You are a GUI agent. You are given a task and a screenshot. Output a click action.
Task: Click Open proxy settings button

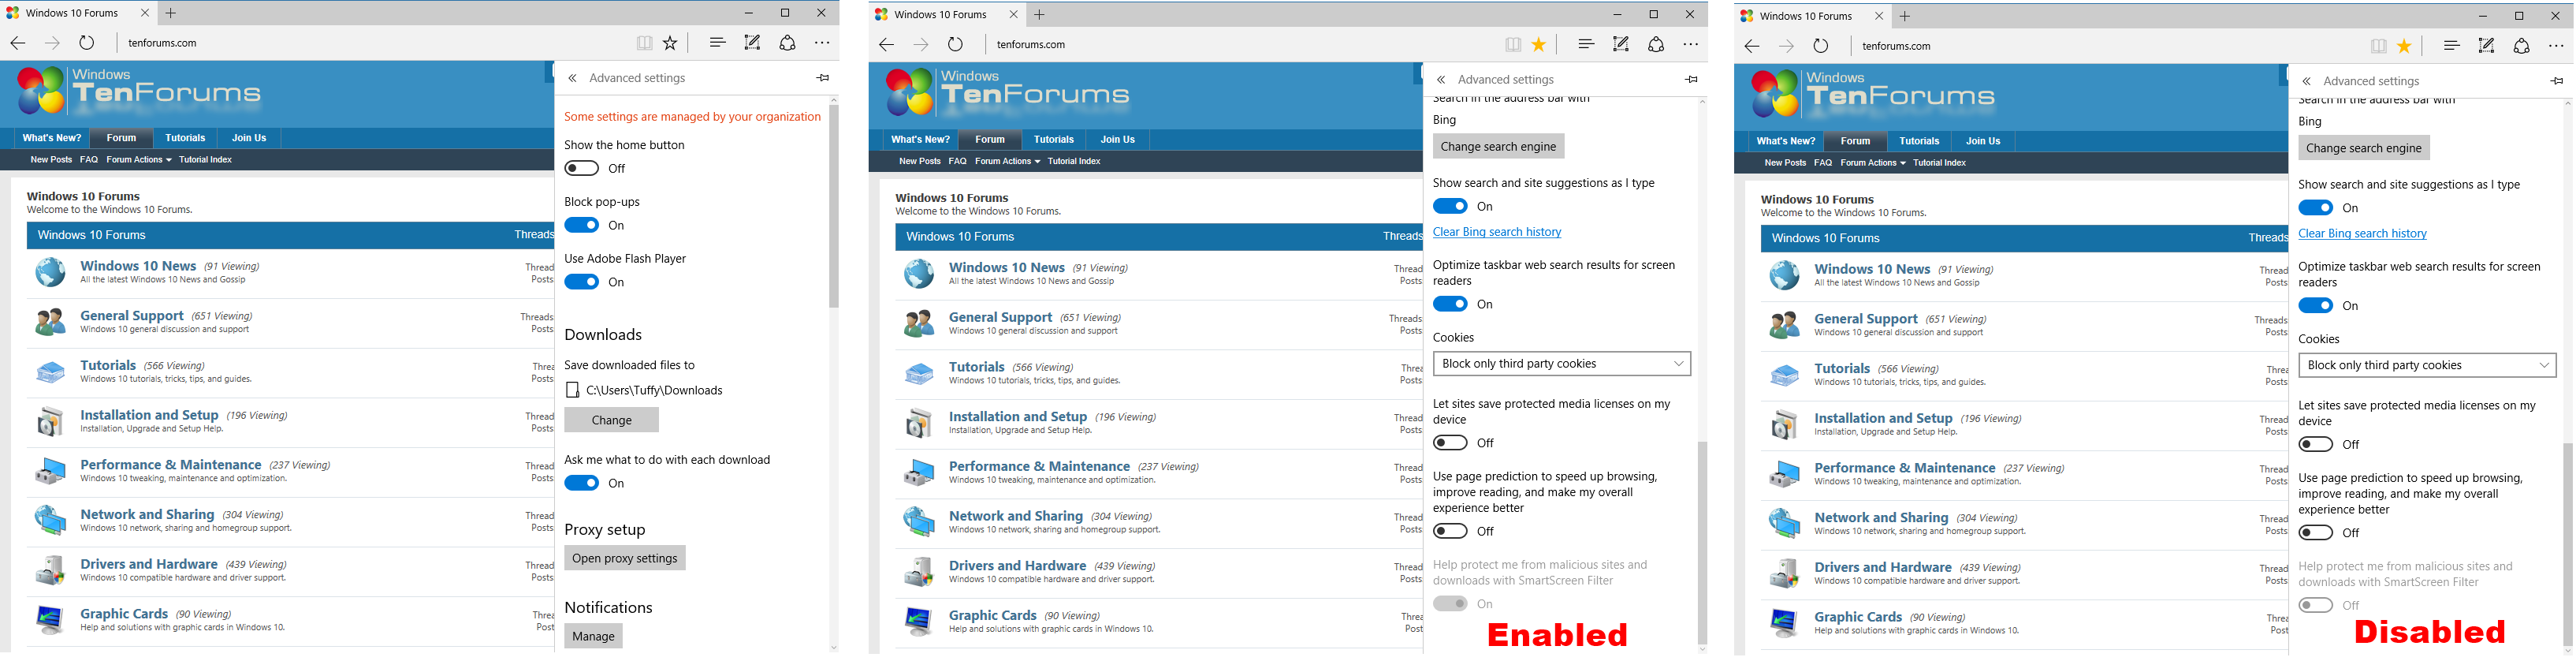[x=625, y=558]
